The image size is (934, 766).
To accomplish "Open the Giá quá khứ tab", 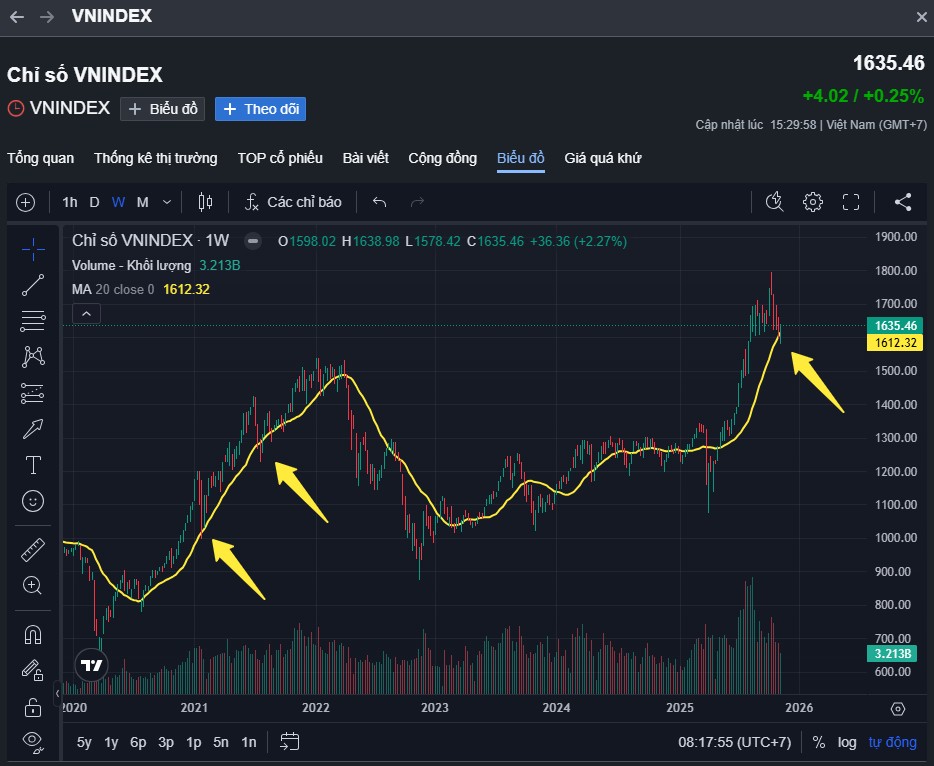I will [602, 158].
